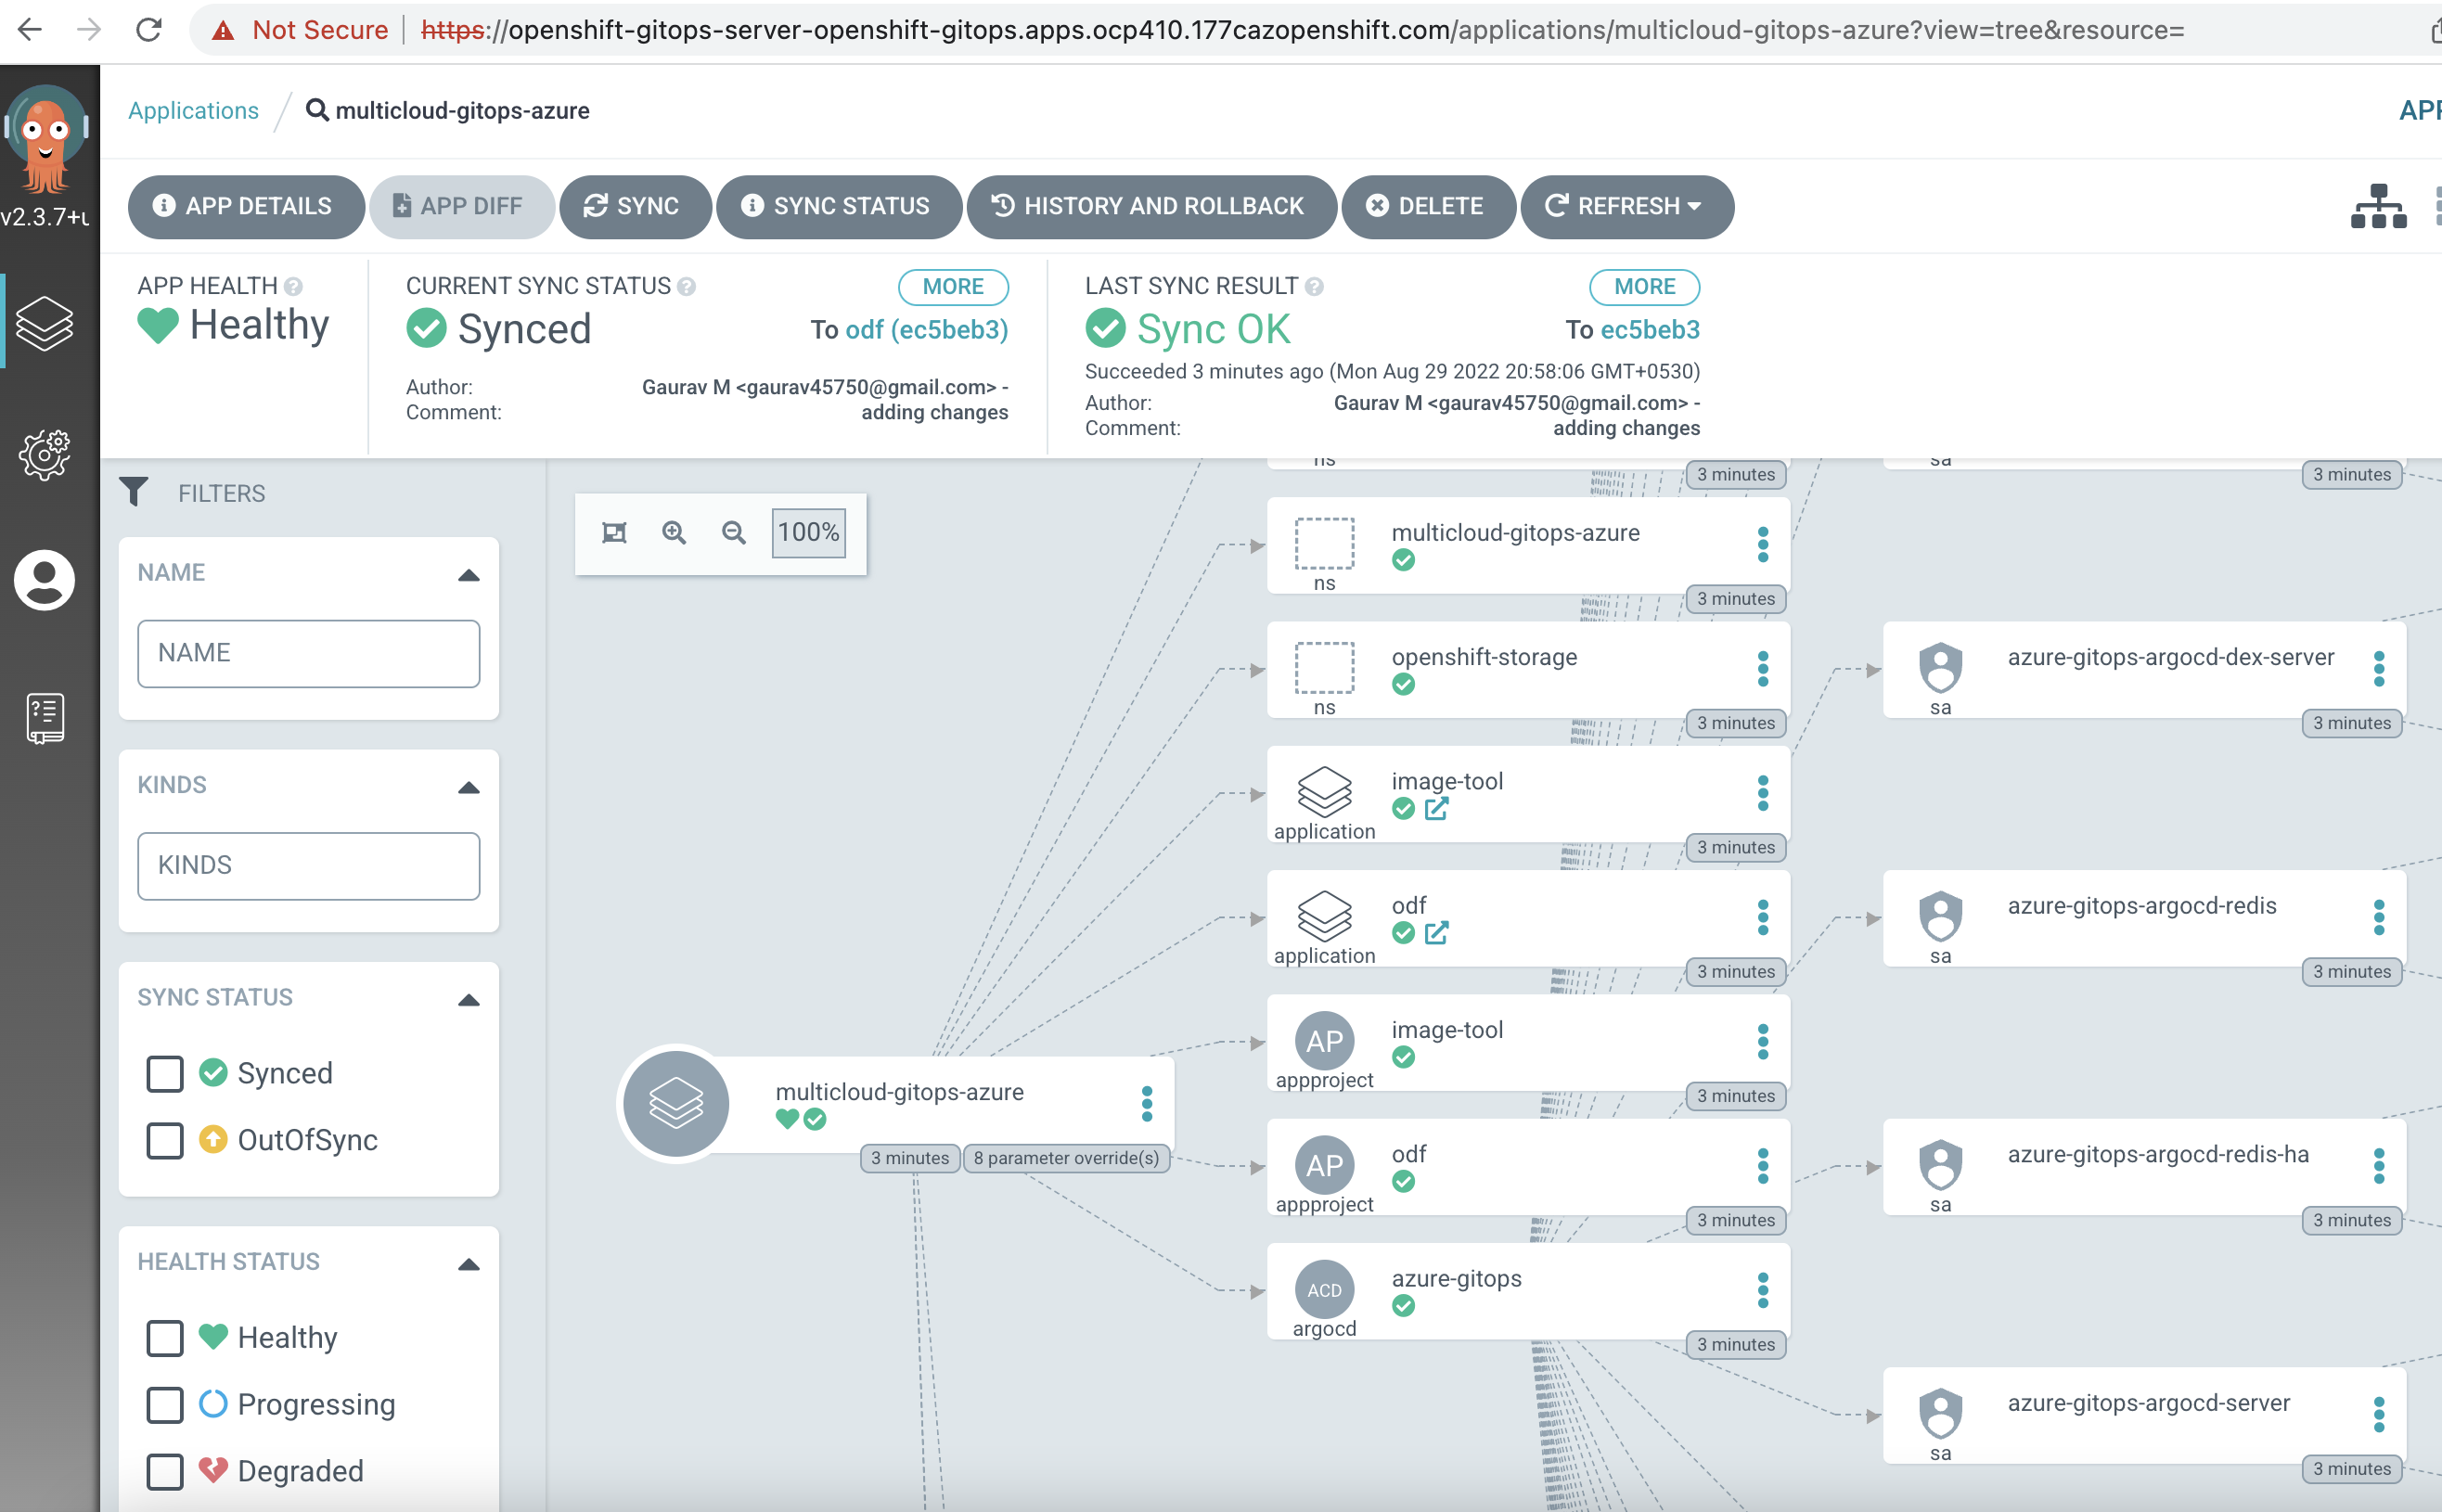This screenshot has width=2442, height=1512.
Task: Open kebab menu for multicloud-gitops-azure namespace node
Action: pos(1763,545)
